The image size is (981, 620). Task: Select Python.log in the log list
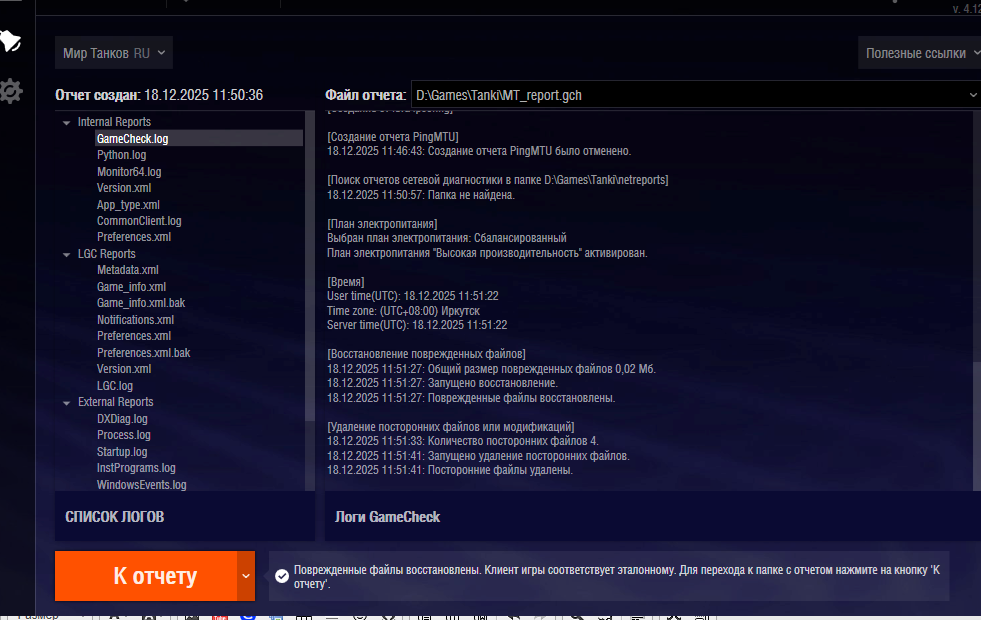[x=121, y=155]
